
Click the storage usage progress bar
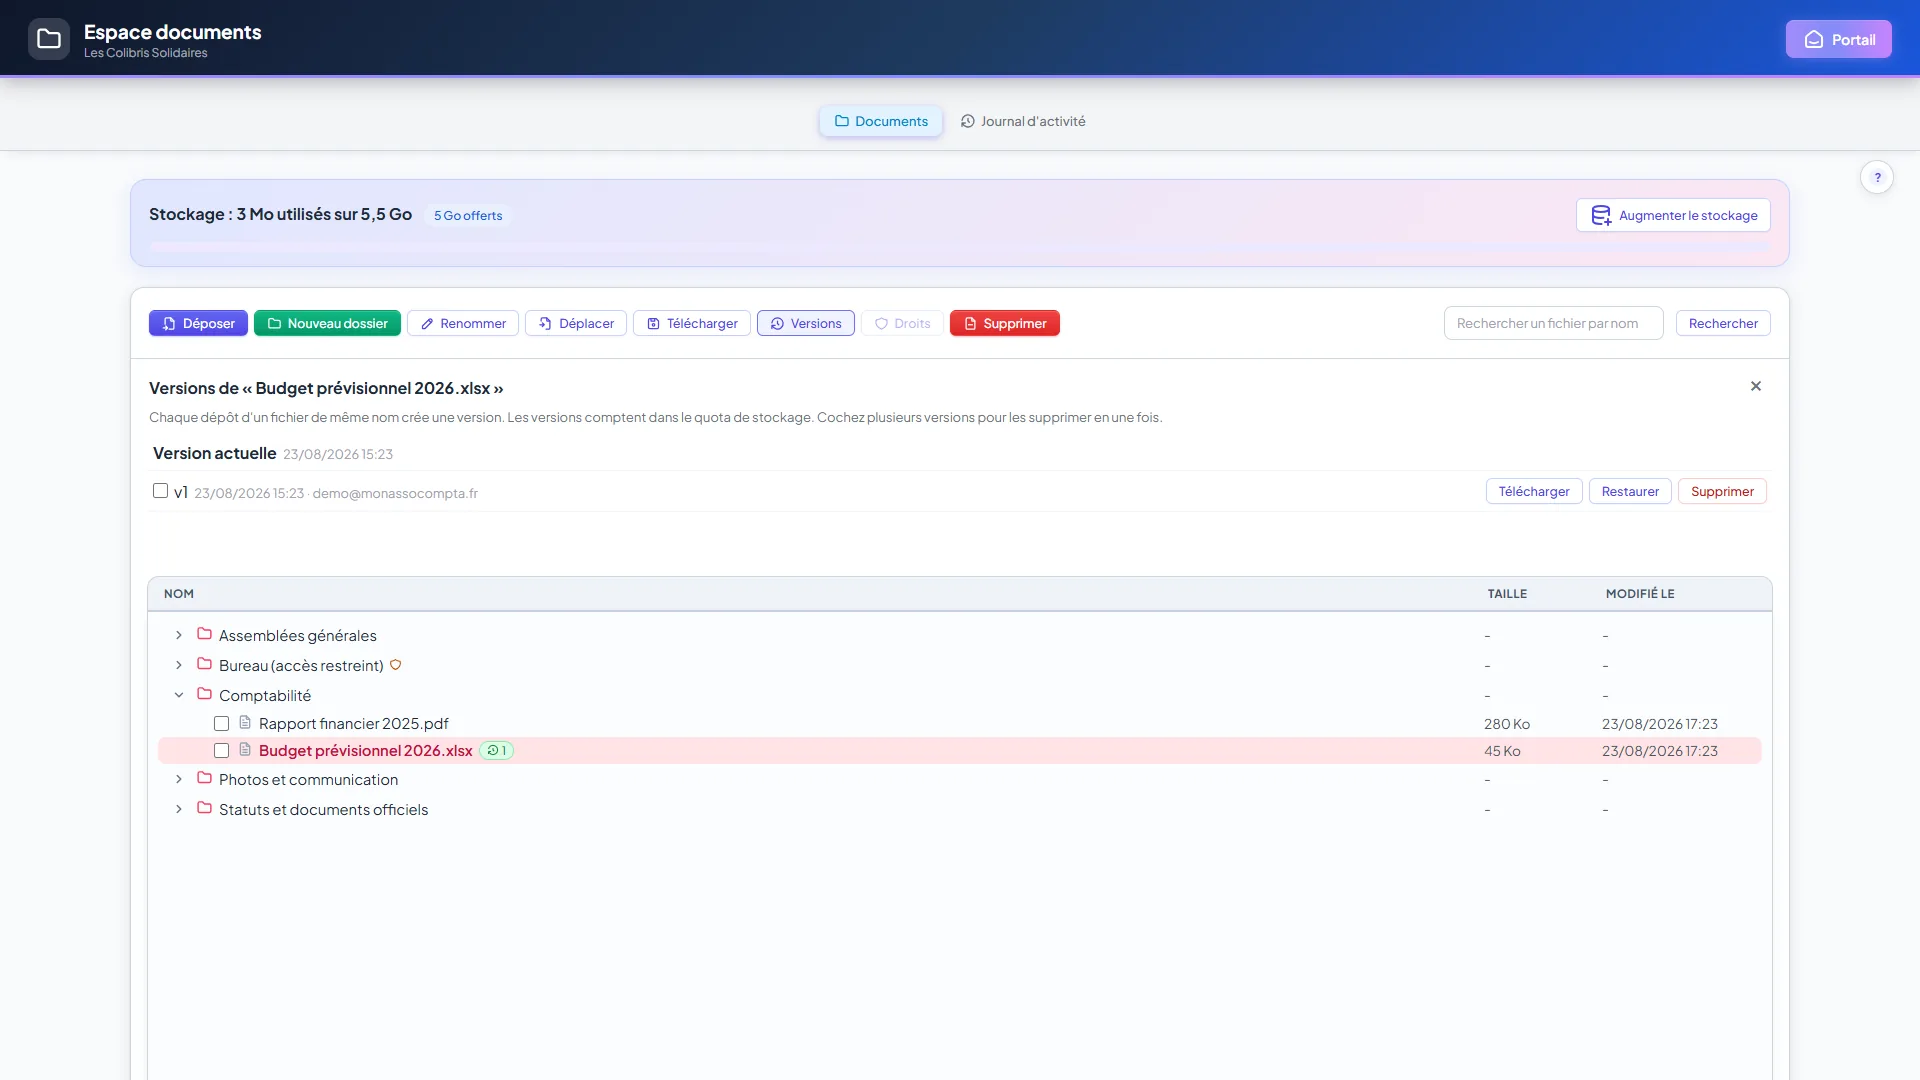960,247
